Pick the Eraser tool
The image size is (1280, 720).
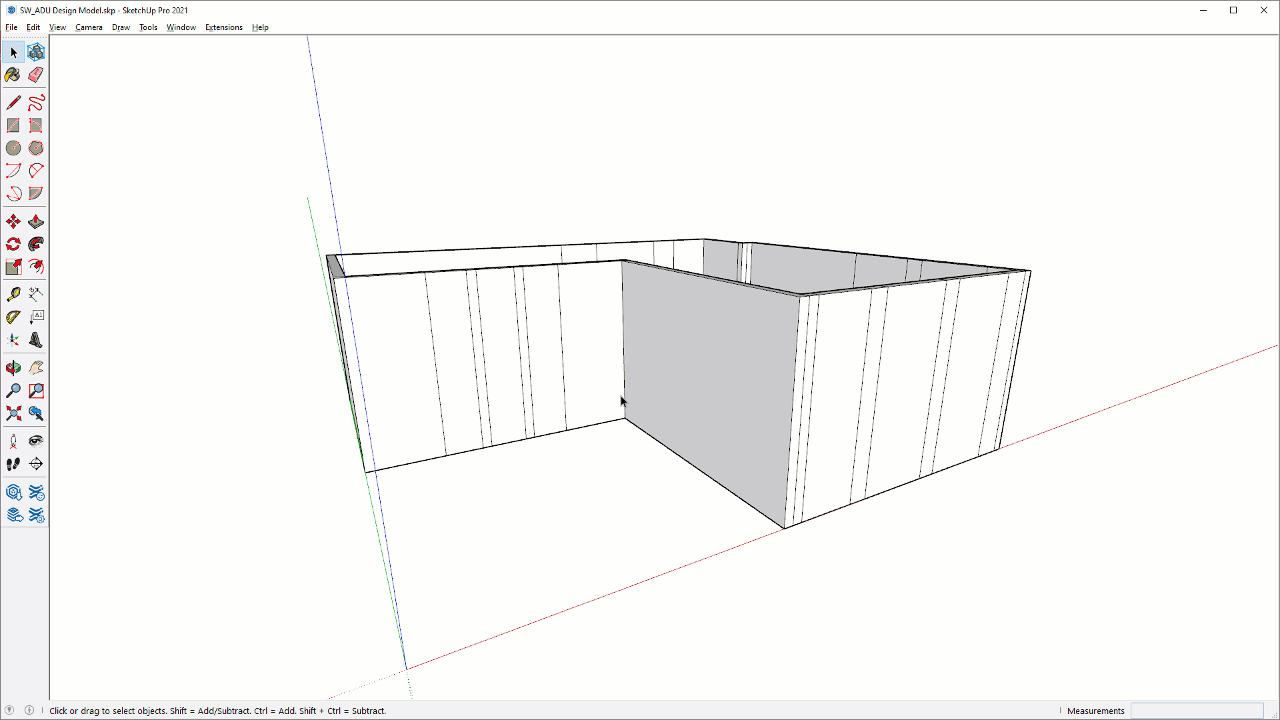[36, 75]
